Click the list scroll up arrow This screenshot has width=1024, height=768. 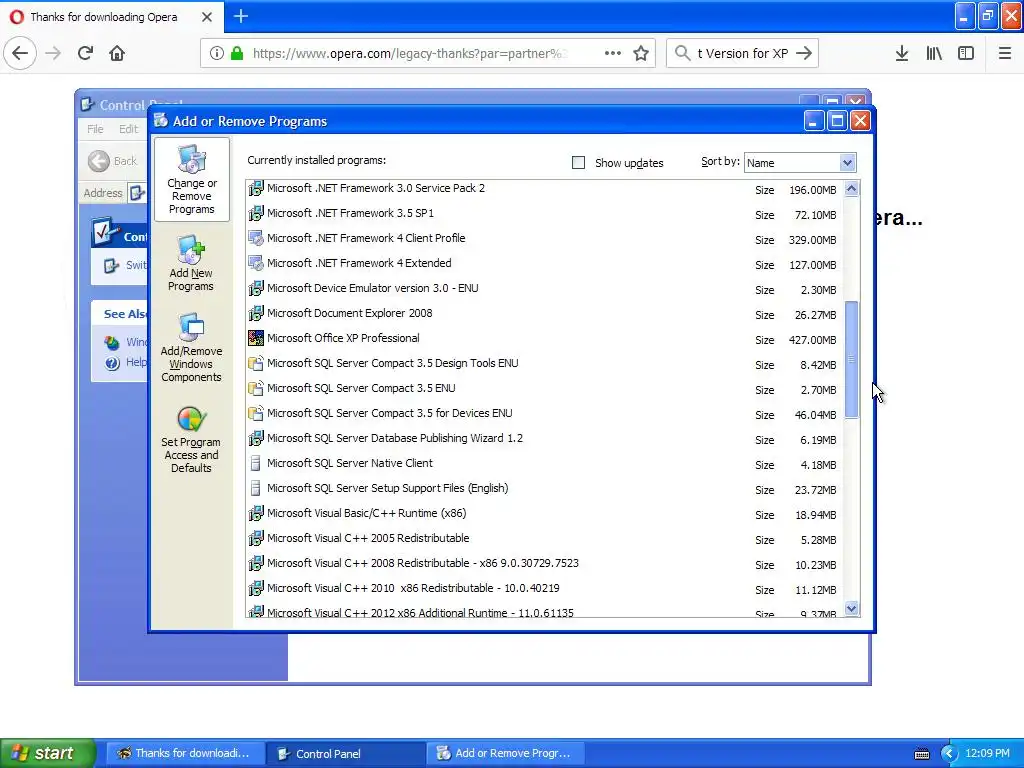pyautogui.click(x=851, y=189)
